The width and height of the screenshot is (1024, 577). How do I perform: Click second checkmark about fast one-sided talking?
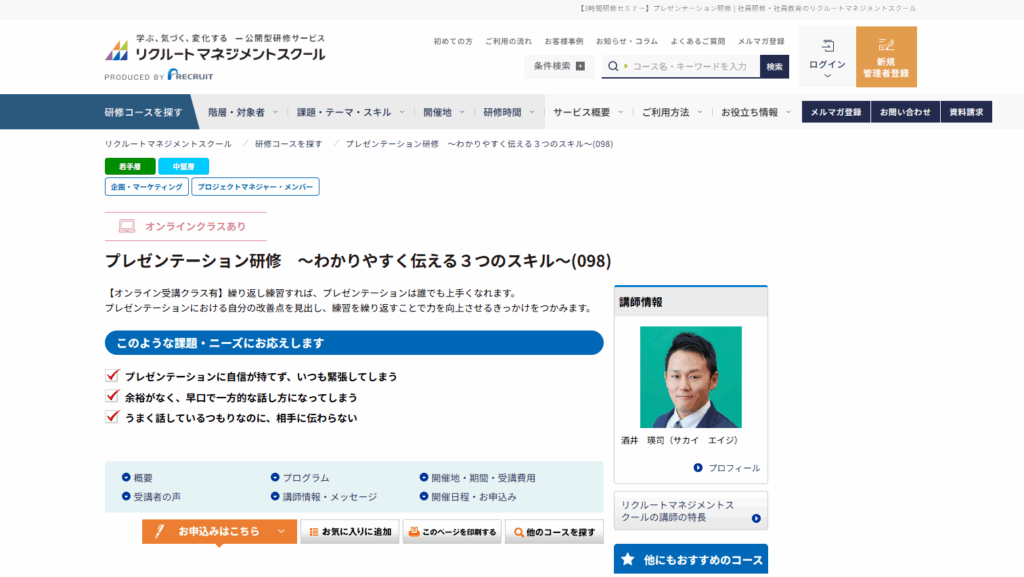point(112,397)
